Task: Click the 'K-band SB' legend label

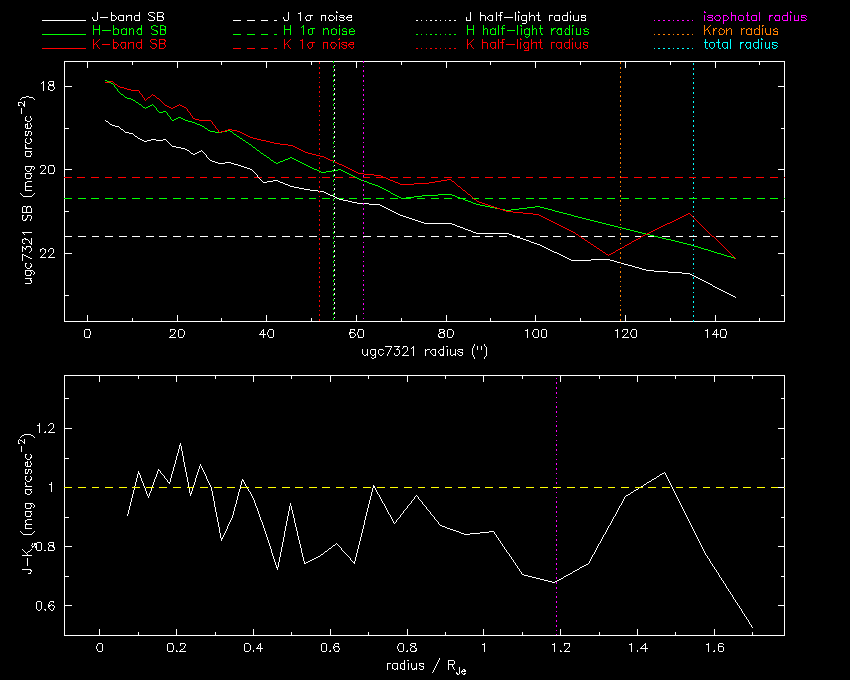Action: click(x=129, y=44)
